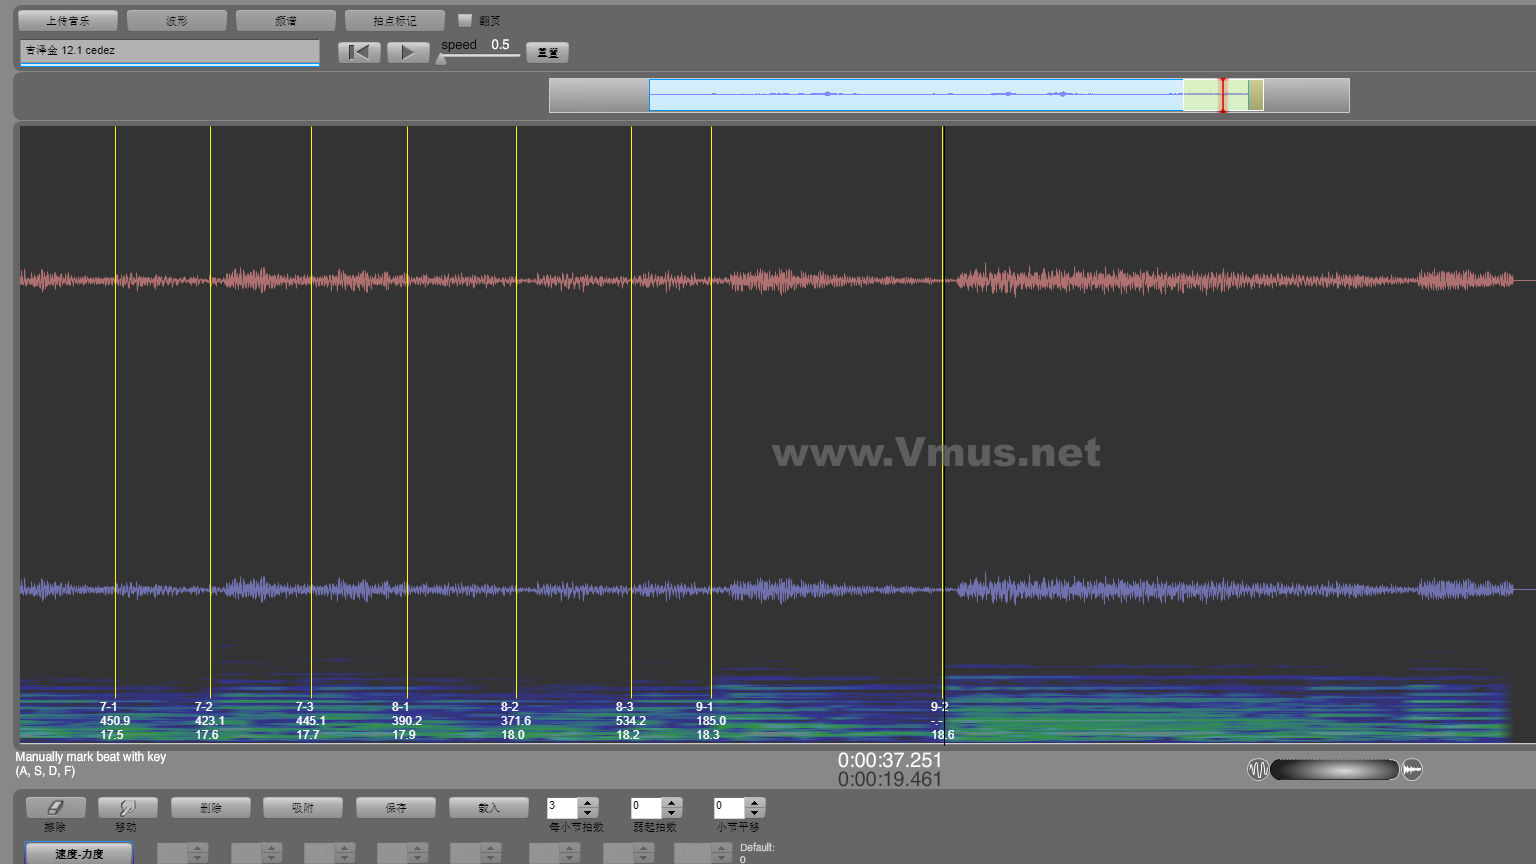Viewport: 1536px width, 864px height.
Task: Click the rewind to start button
Action: 359,52
